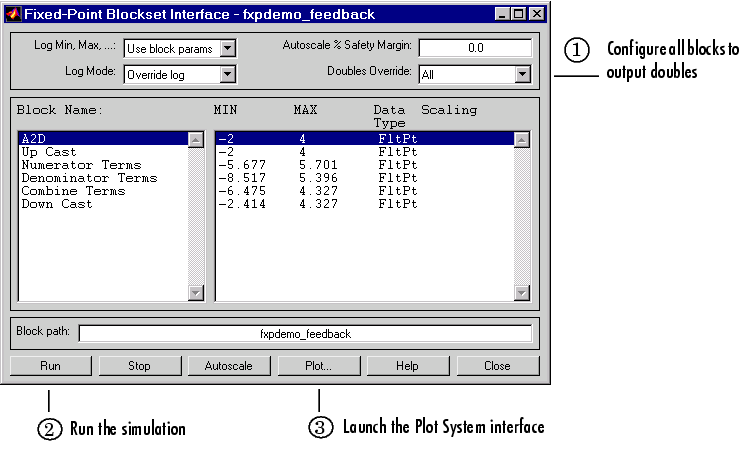750x467 pixels.
Task: Click the Stop button
Action: coord(139,366)
